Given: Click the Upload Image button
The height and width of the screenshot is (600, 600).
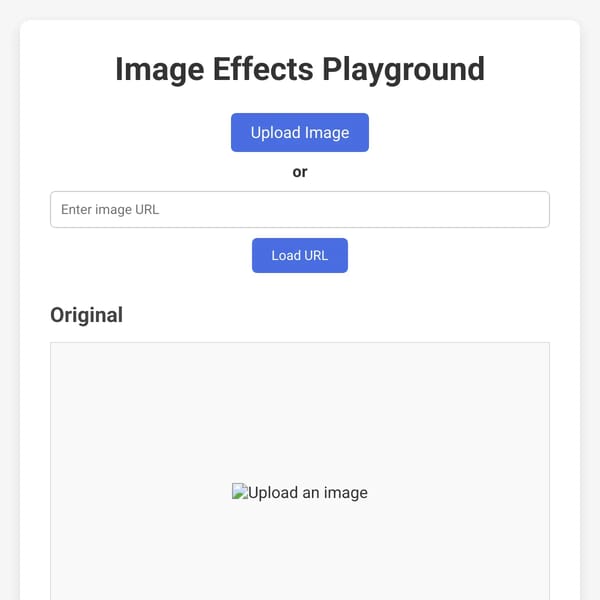Looking at the screenshot, I should (x=300, y=132).
